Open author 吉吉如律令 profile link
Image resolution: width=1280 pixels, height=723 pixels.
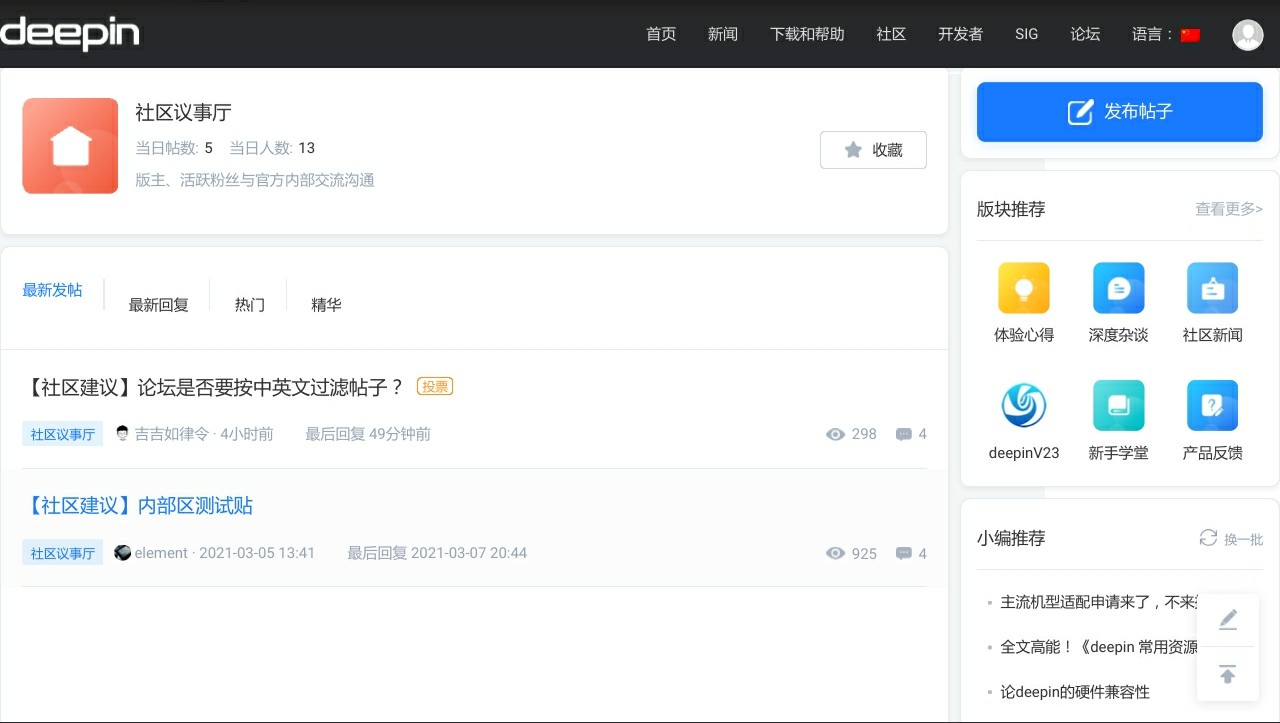(x=172, y=434)
